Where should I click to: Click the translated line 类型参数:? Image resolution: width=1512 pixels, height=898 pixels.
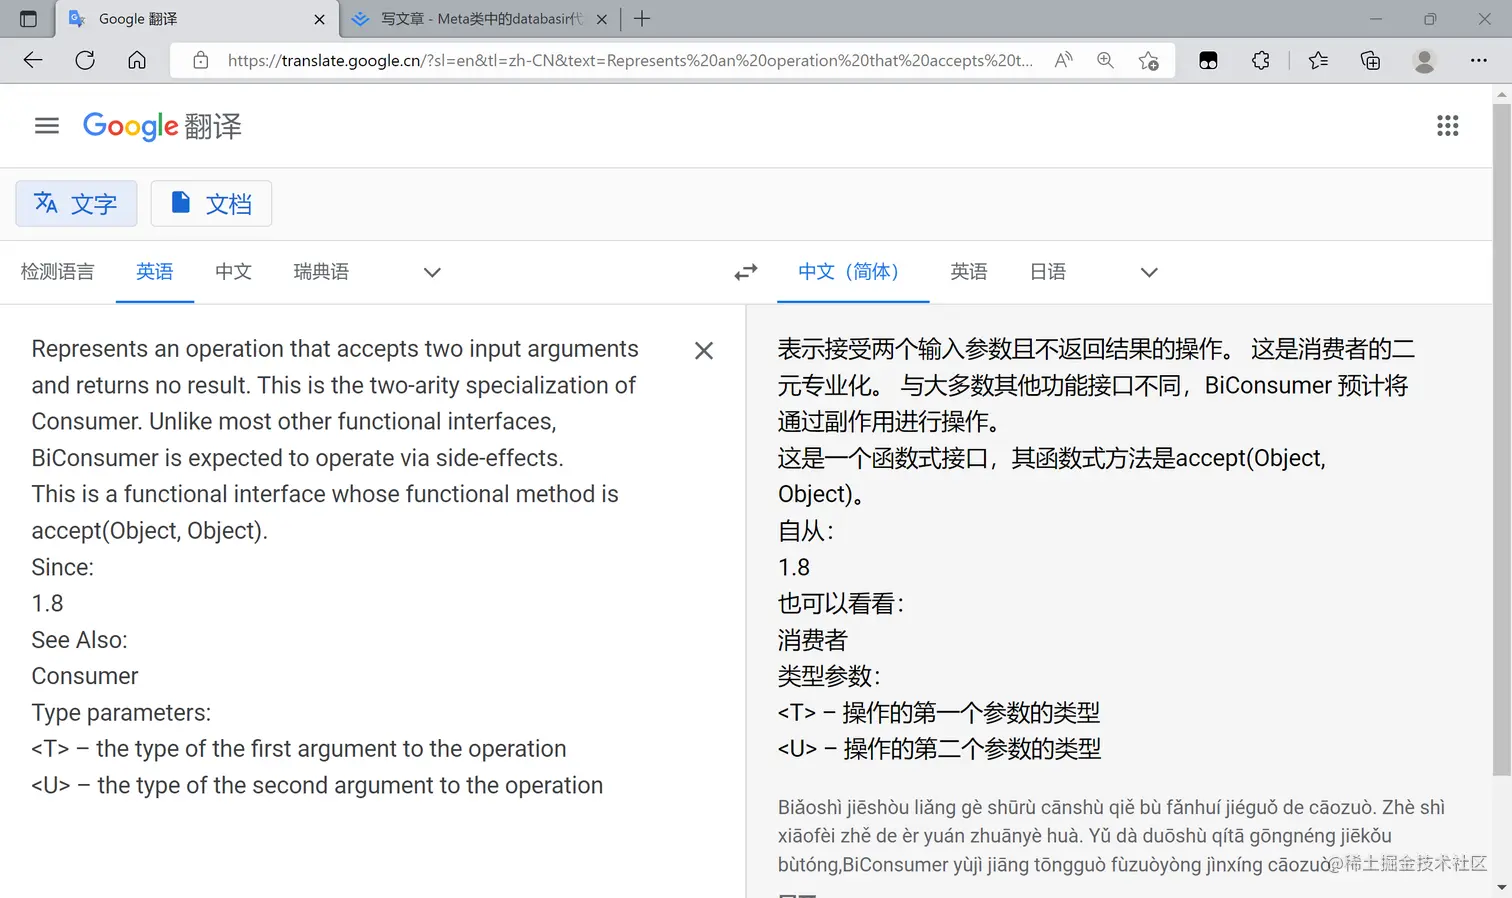829,676
